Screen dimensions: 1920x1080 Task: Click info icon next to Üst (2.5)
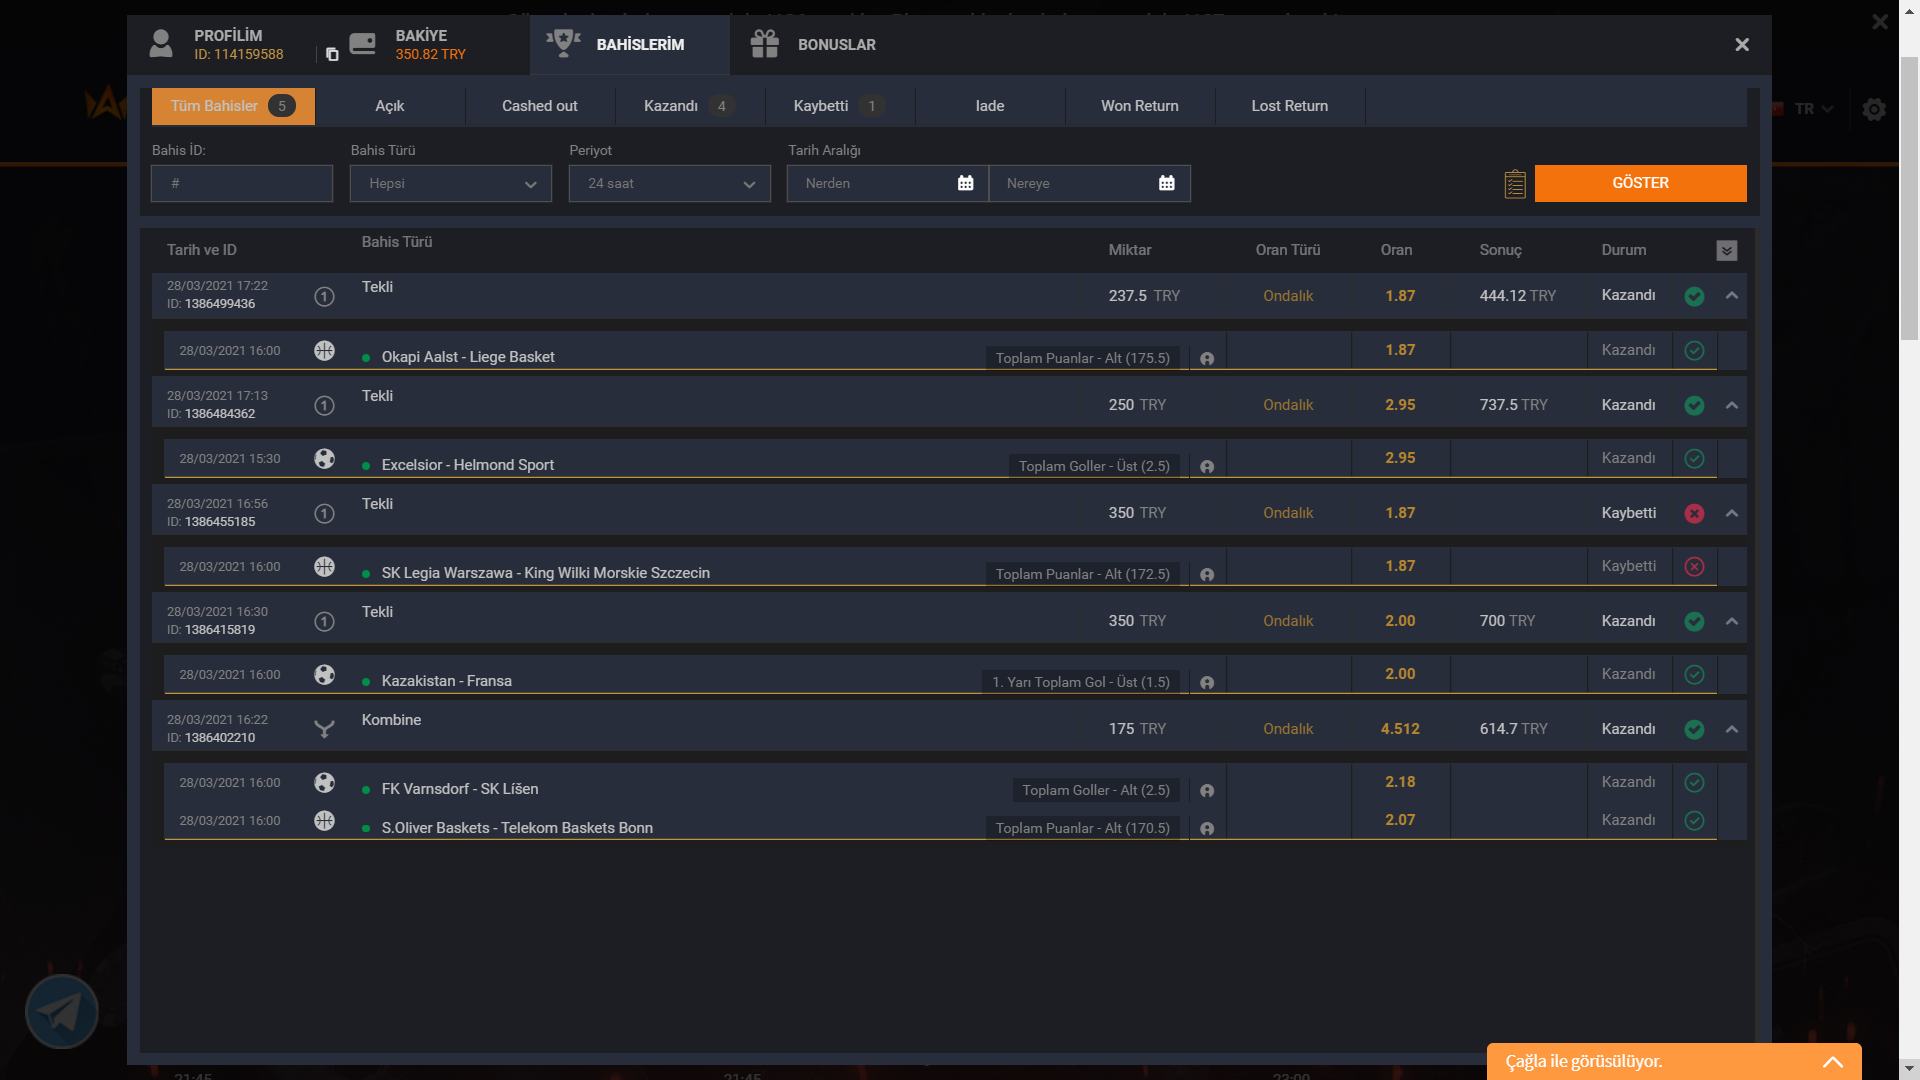[x=1207, y=467]
